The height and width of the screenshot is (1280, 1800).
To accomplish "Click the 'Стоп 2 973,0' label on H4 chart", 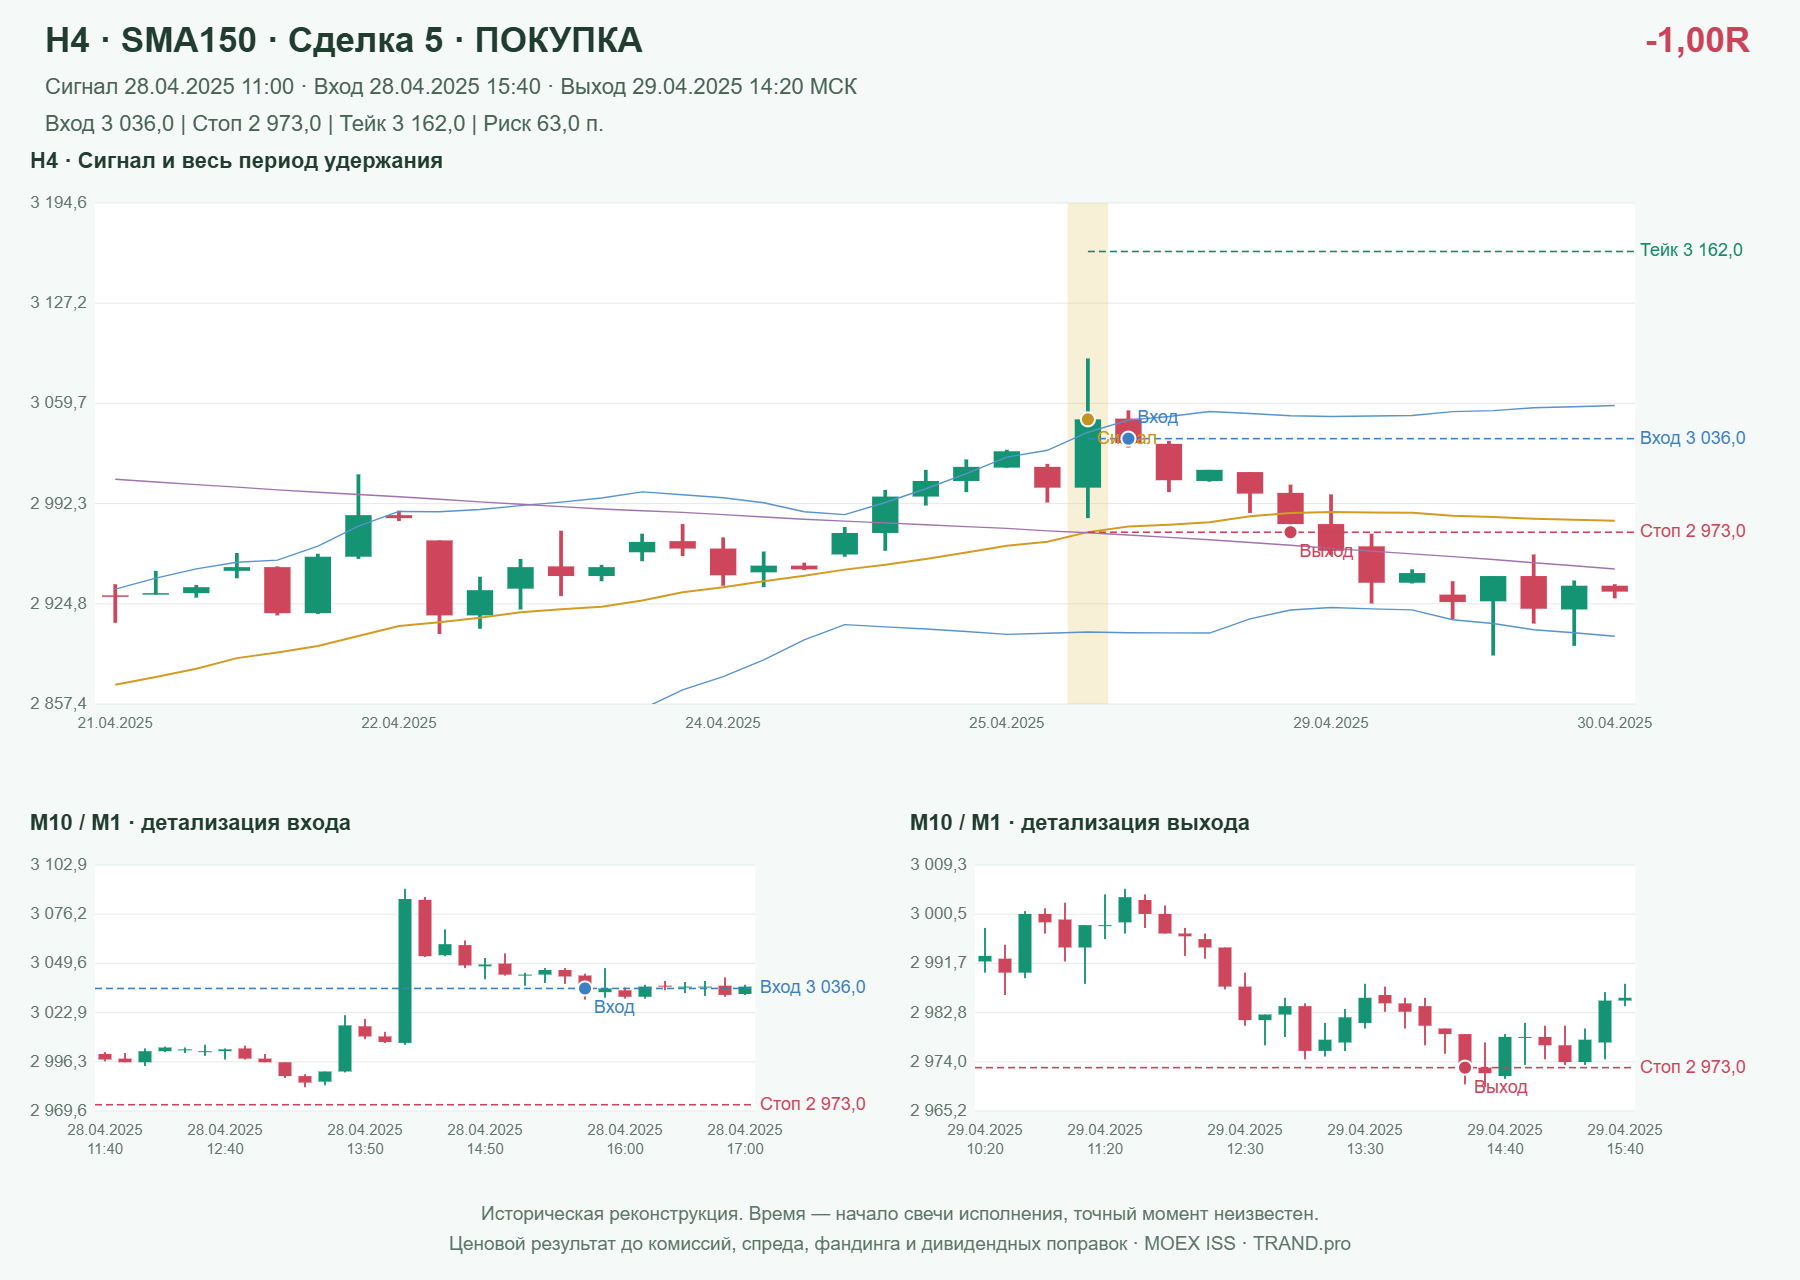I will pyautogui.click(x=1692, y=531).
